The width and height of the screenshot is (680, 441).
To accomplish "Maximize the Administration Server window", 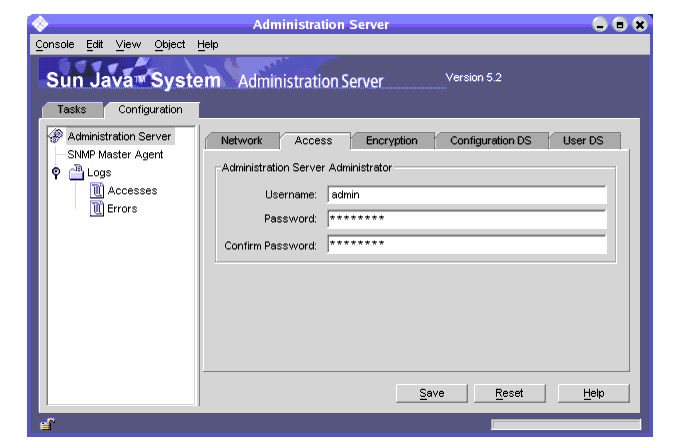I will (620, 24).
